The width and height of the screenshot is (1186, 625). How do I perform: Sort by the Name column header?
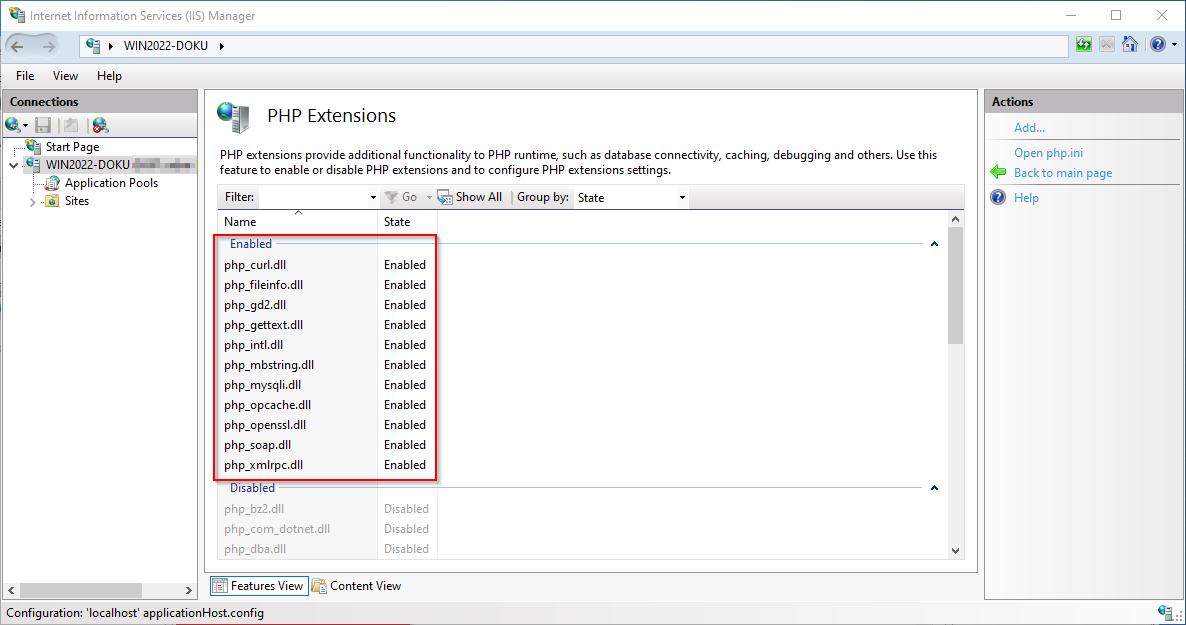tap(297, 222)
